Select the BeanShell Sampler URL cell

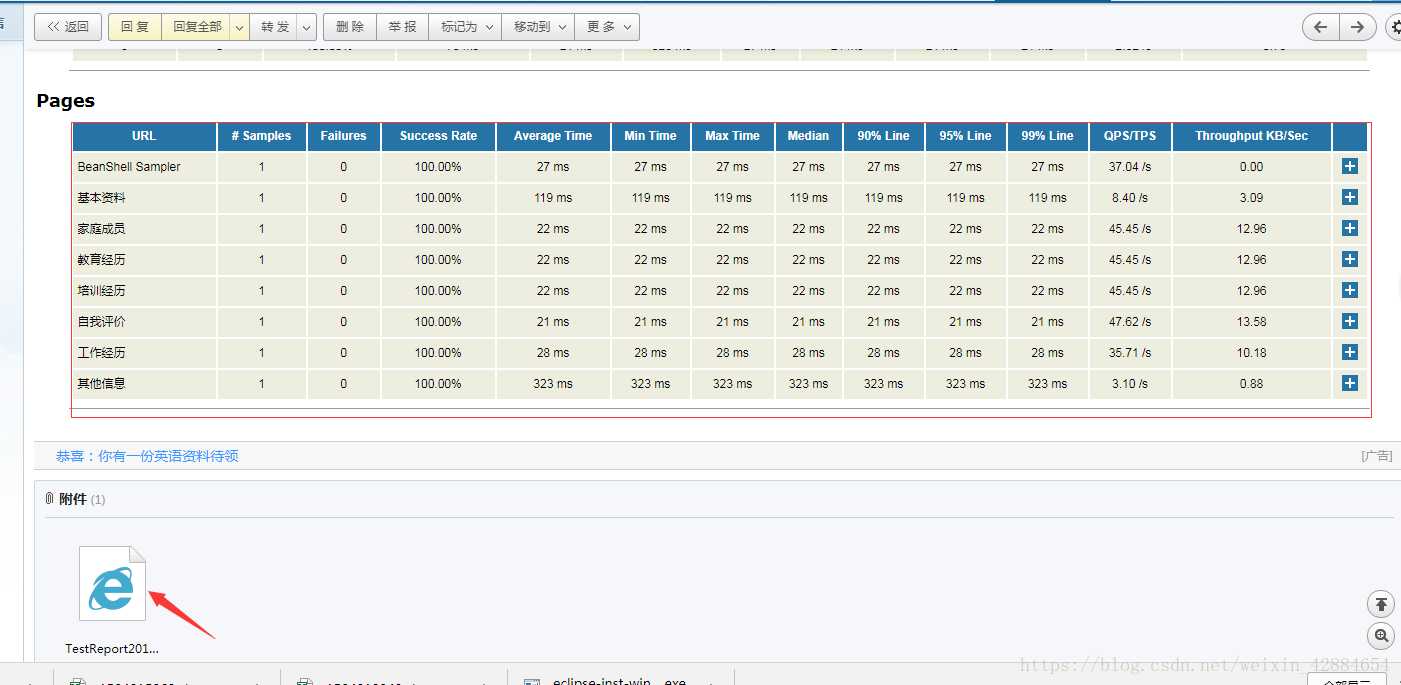coord(144,167)
